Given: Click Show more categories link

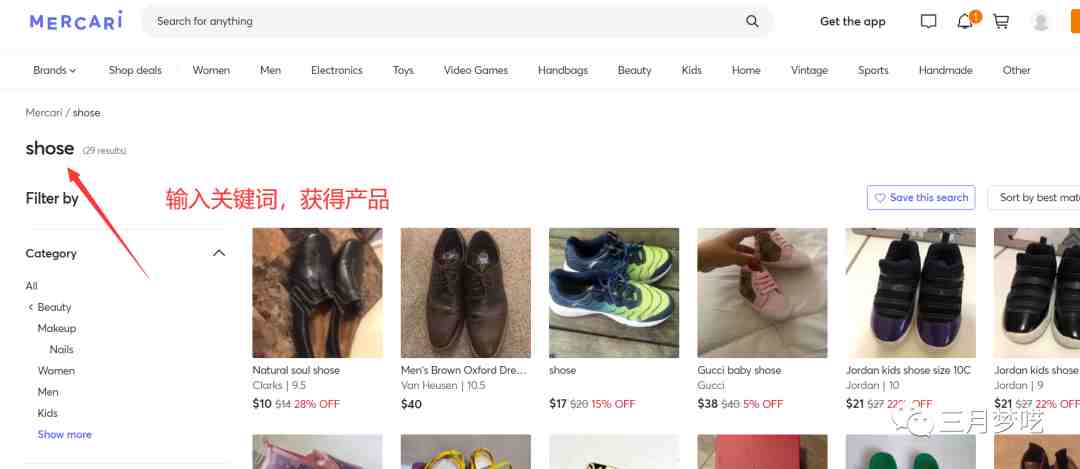Looking at the screenshot, I should (x=65, y=435).
